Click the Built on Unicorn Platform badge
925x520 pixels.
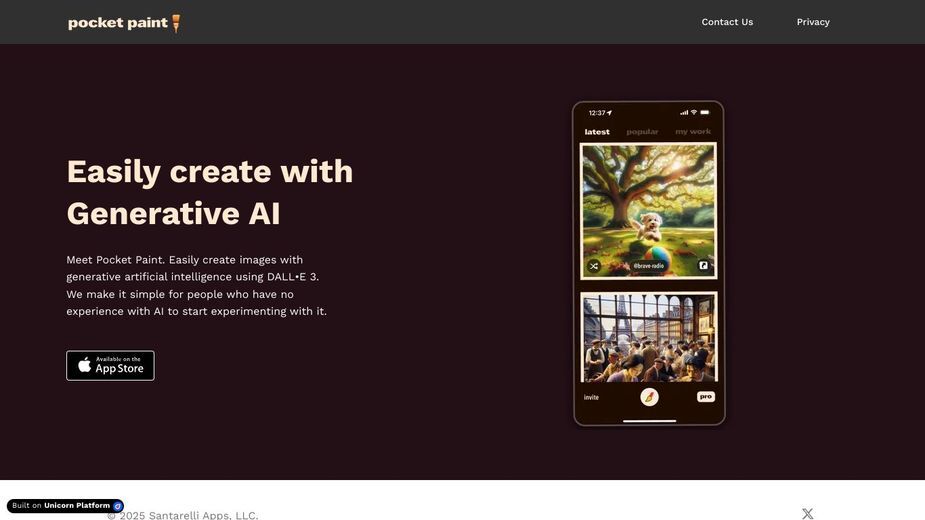click(x=65, y=506)
